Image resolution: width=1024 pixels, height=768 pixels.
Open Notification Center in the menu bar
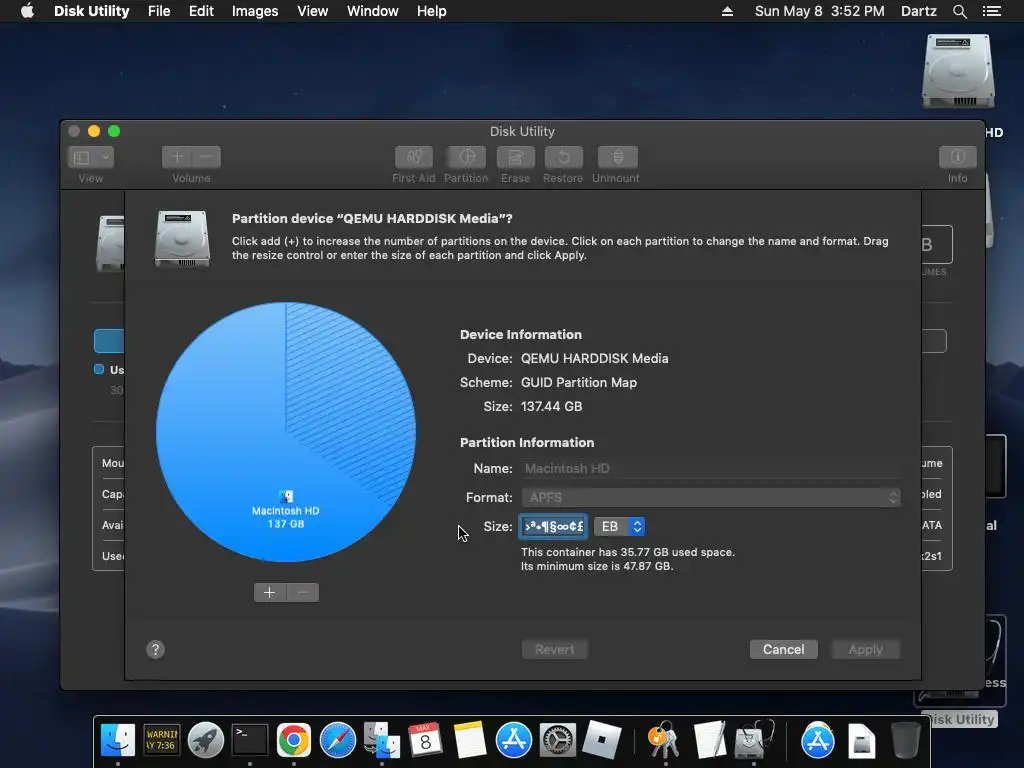point(991,11)
